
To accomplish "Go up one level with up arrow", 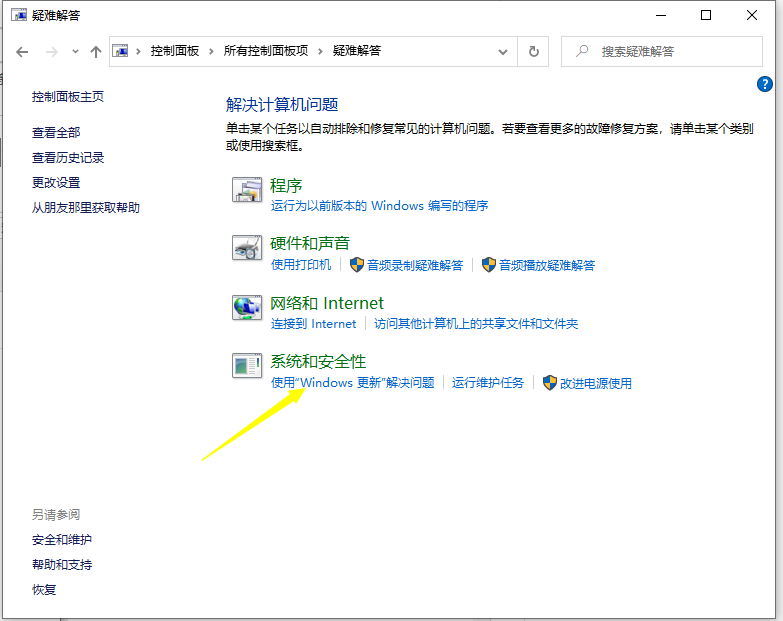I will click(x=95, y=51).
